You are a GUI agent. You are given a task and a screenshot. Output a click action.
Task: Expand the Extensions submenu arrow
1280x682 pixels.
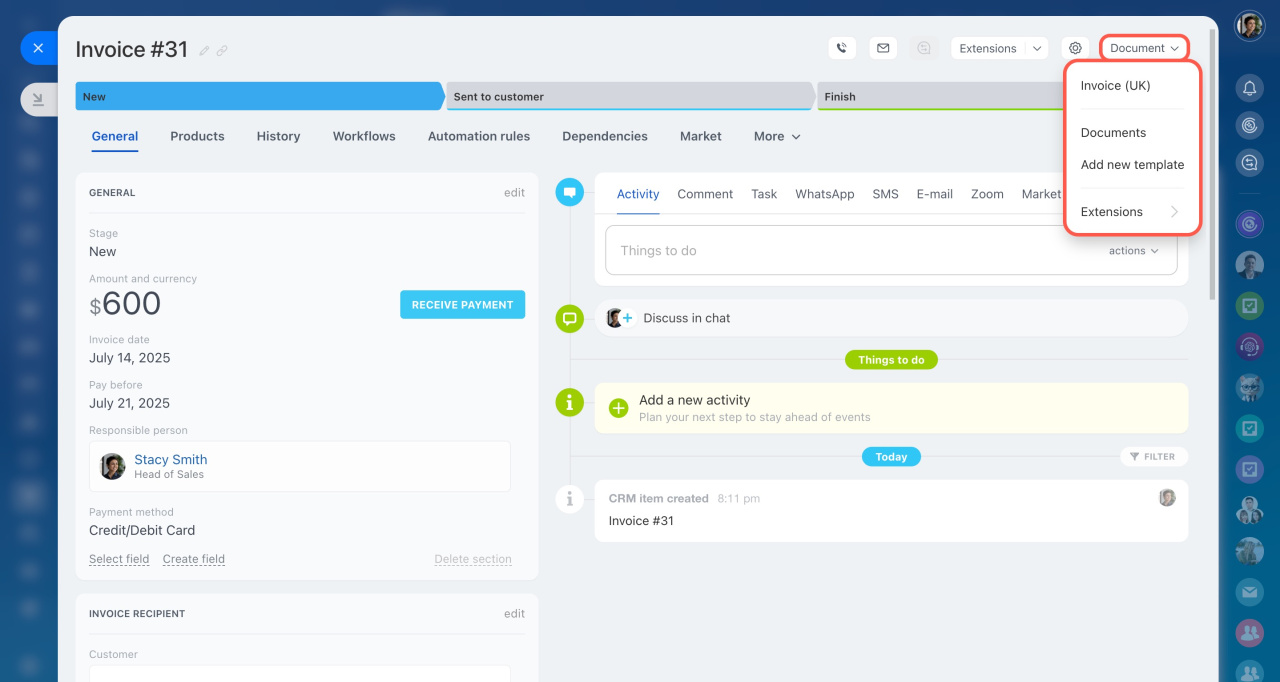pos(1174,212)
